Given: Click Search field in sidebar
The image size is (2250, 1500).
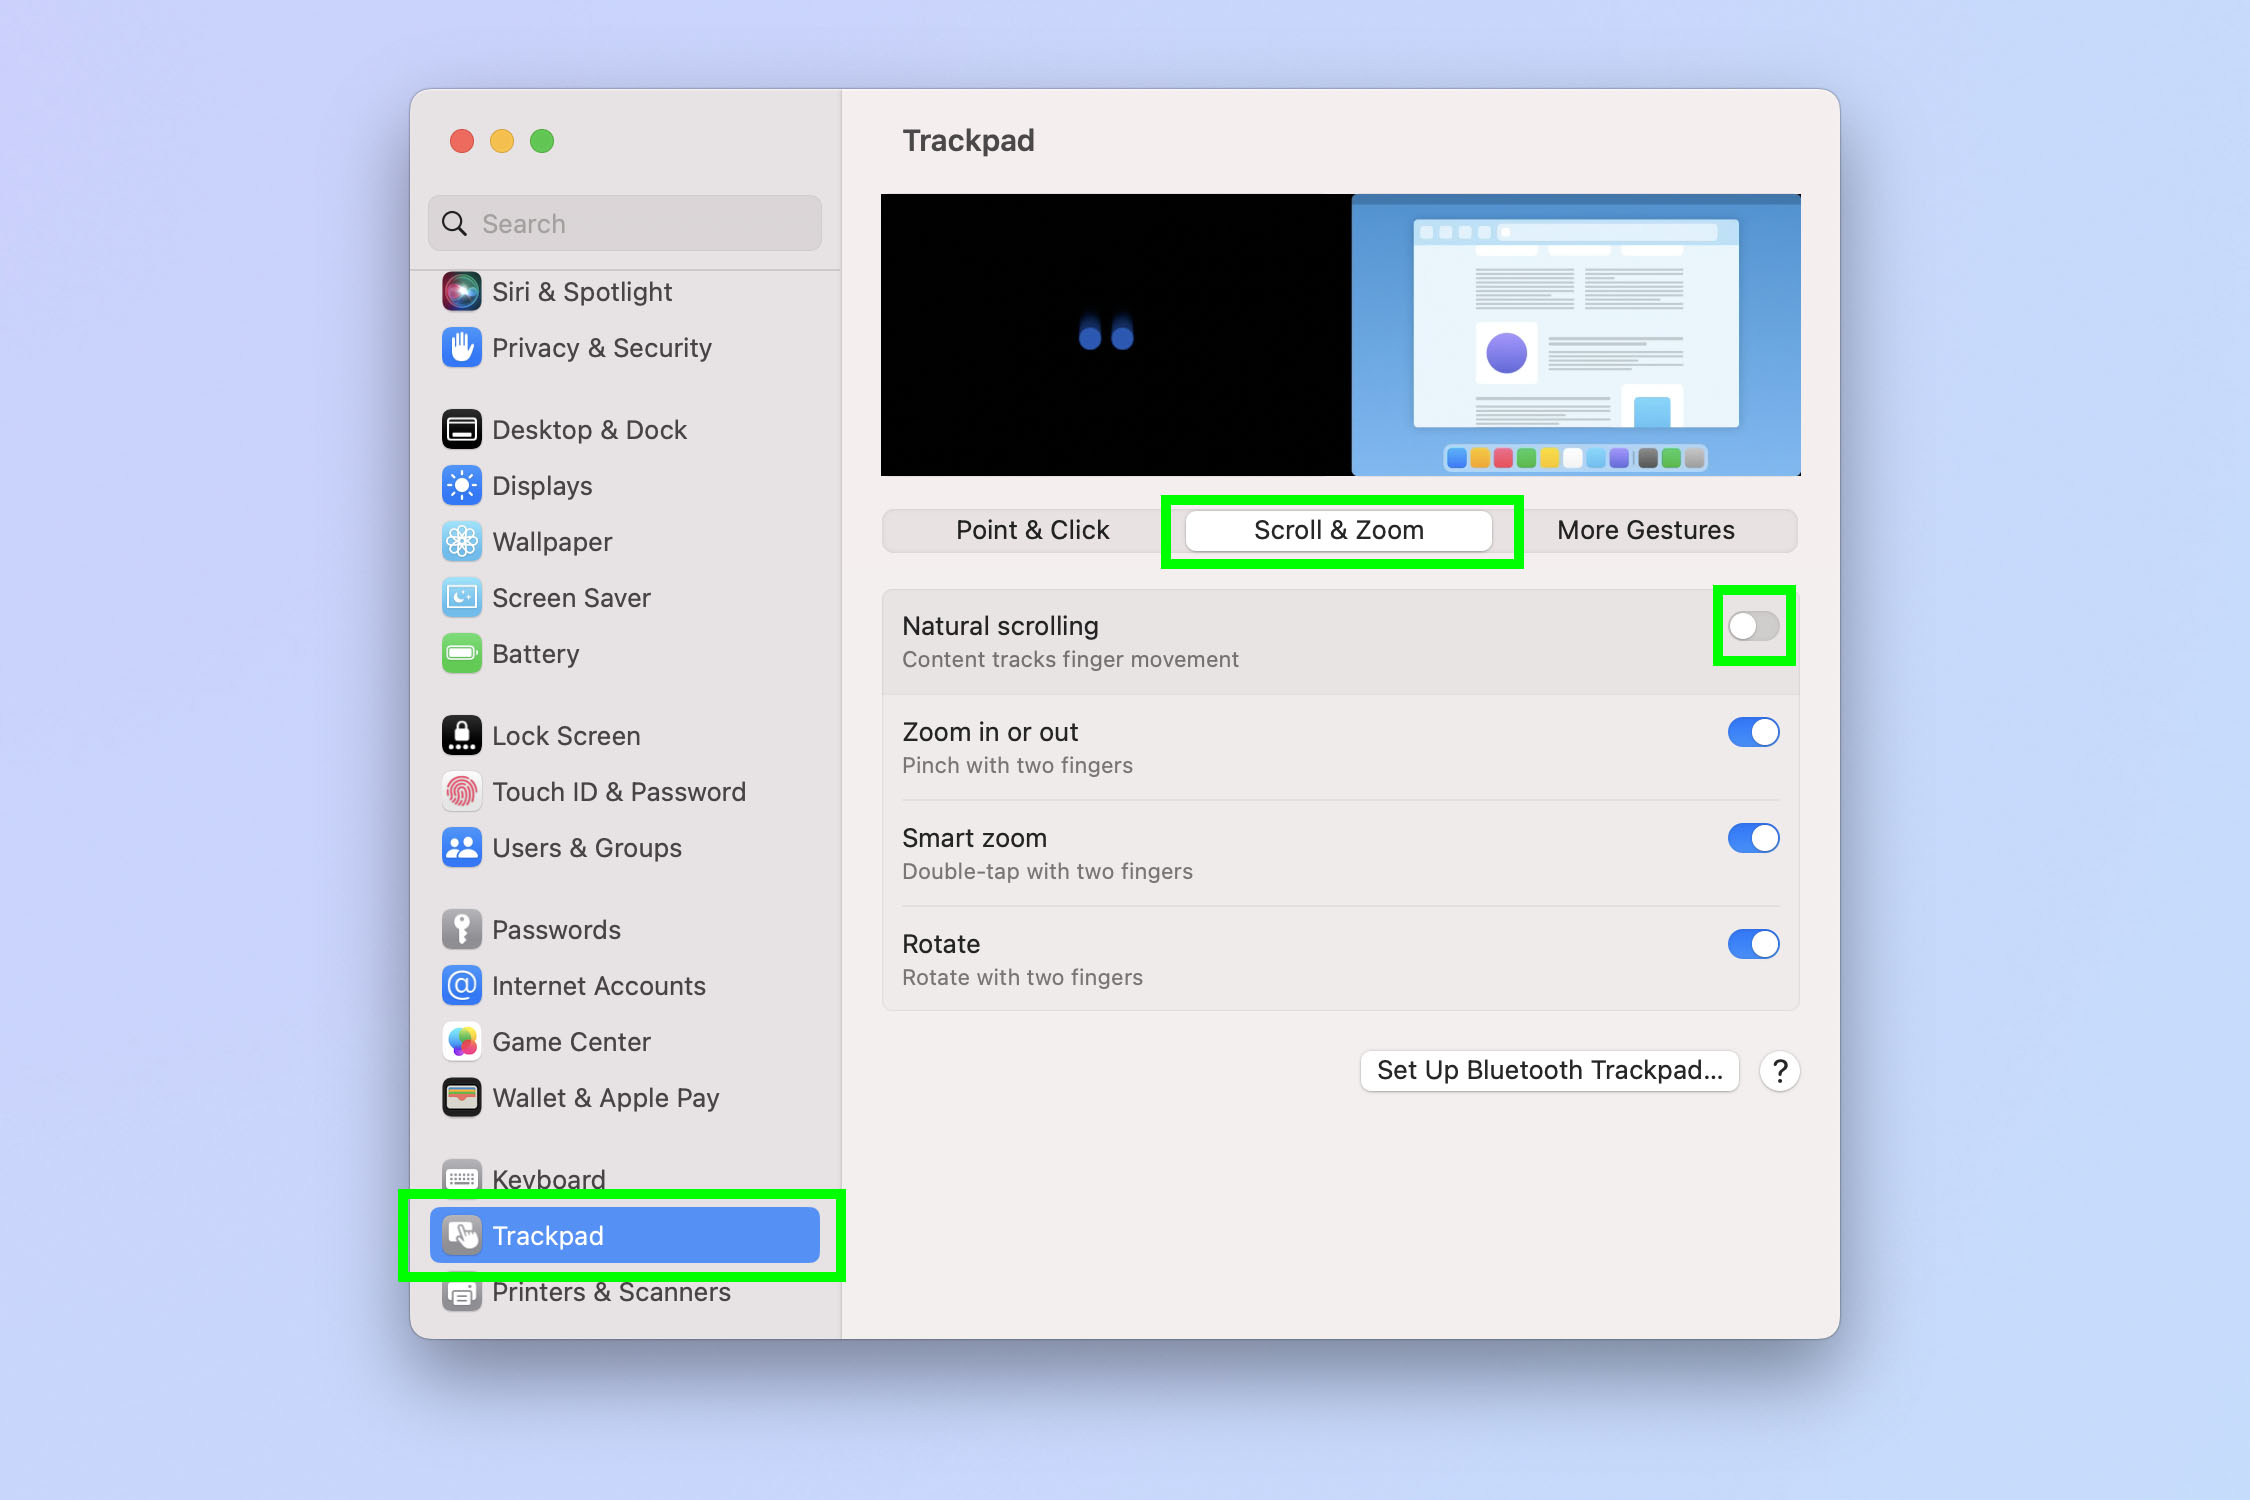Looking at the screenshot, I should 628,221.
